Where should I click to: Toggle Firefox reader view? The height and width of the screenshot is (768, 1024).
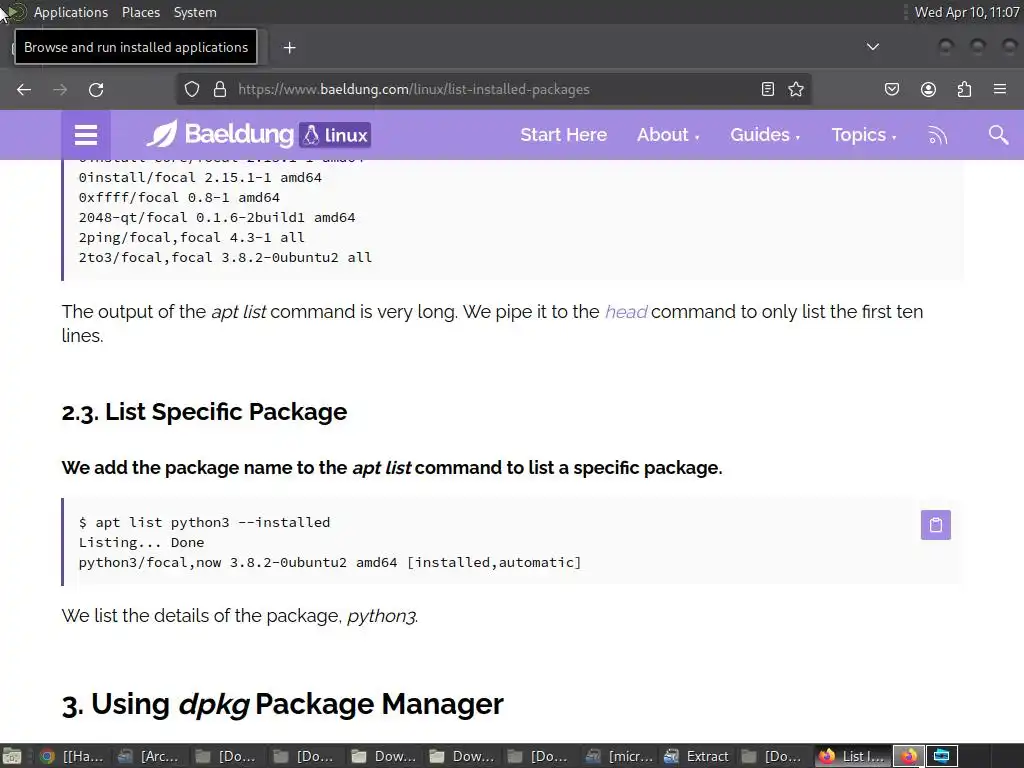click(768, 89)
